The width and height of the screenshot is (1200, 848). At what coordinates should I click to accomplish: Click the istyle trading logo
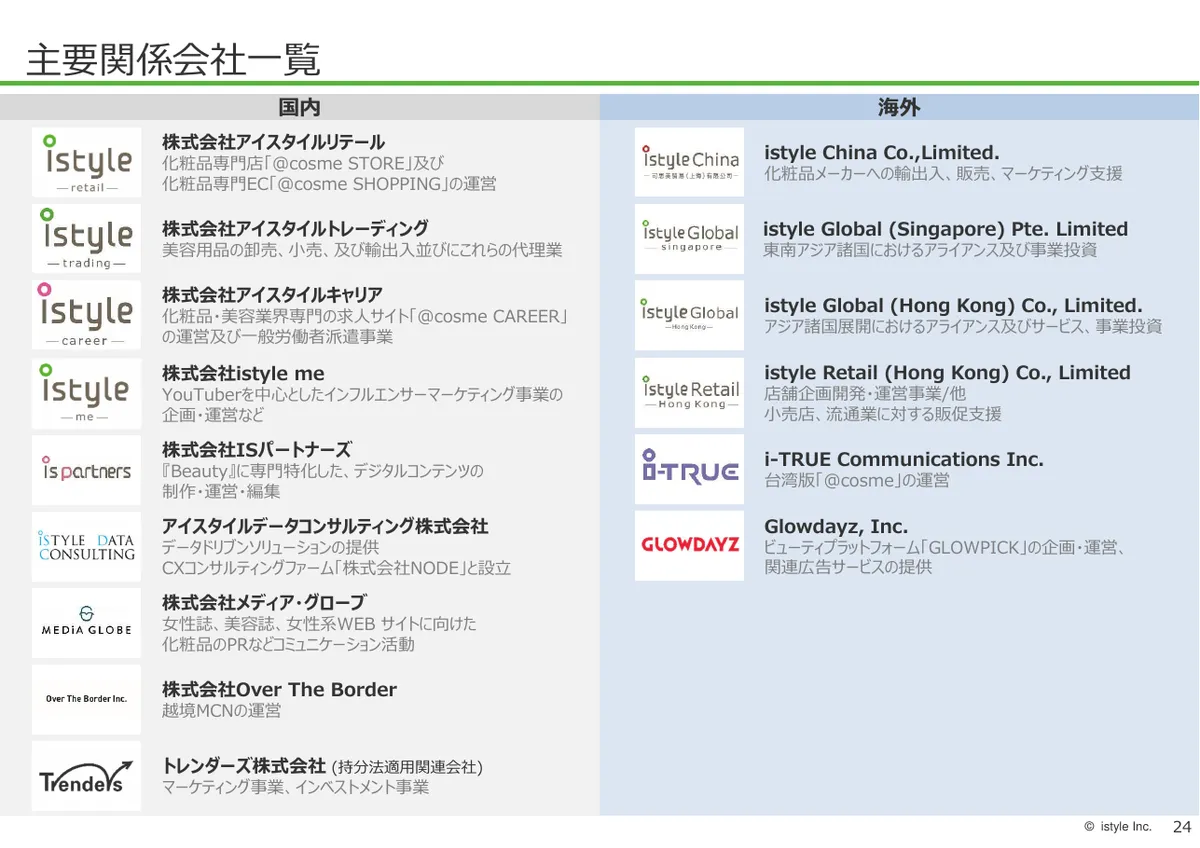coord(87,239)
